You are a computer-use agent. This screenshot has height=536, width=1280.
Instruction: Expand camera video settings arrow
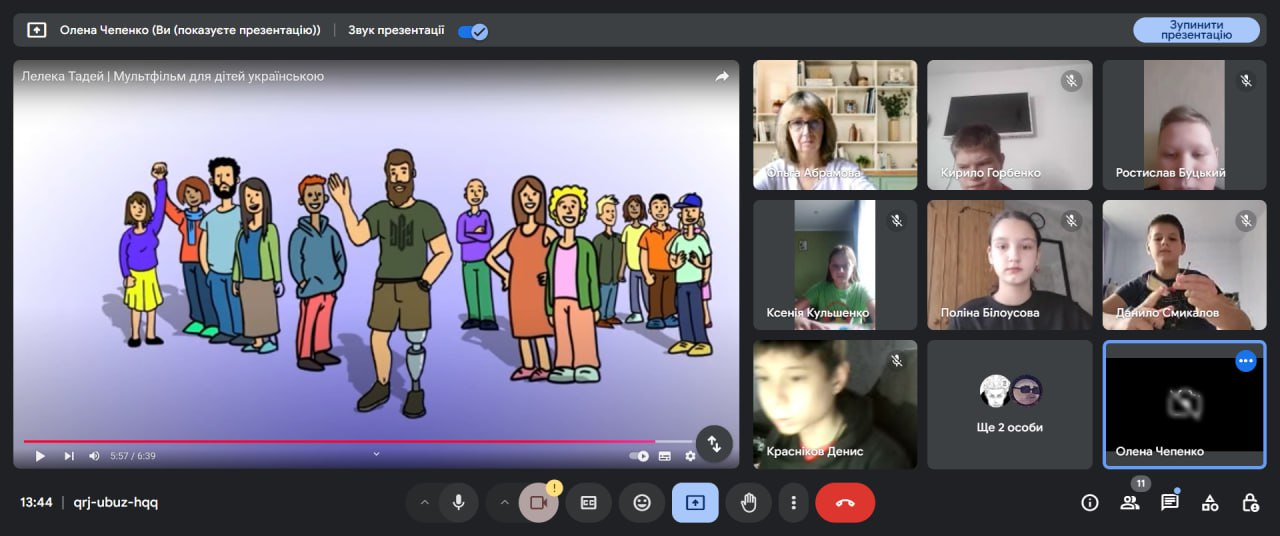click(x=504, y=502)
